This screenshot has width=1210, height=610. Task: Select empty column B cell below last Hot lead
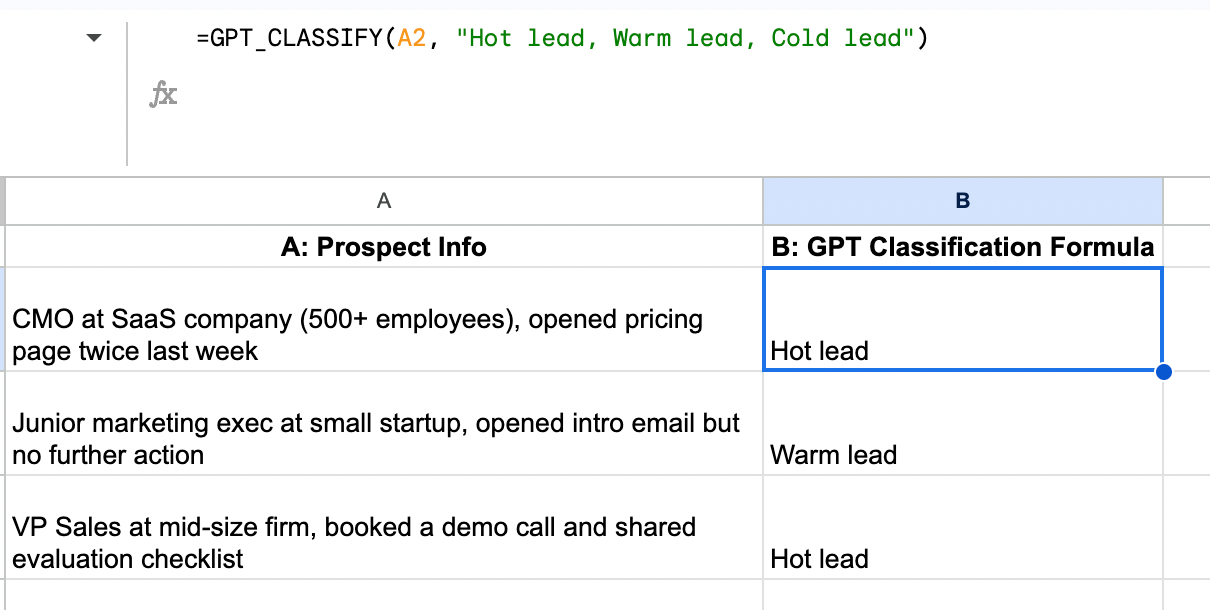(962, 595)
